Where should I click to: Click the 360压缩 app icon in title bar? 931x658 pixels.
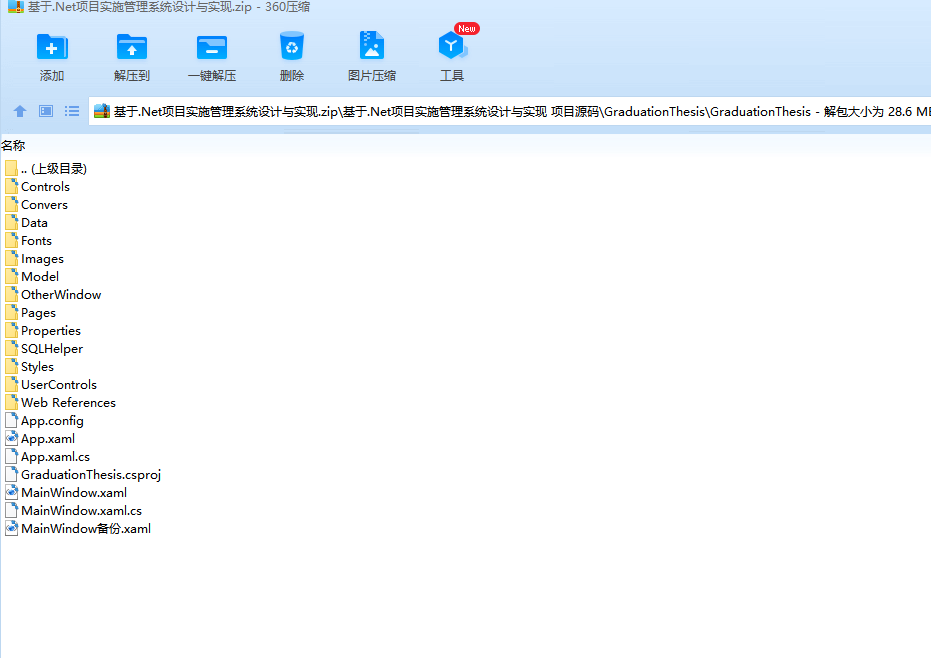tap(16, 7)
